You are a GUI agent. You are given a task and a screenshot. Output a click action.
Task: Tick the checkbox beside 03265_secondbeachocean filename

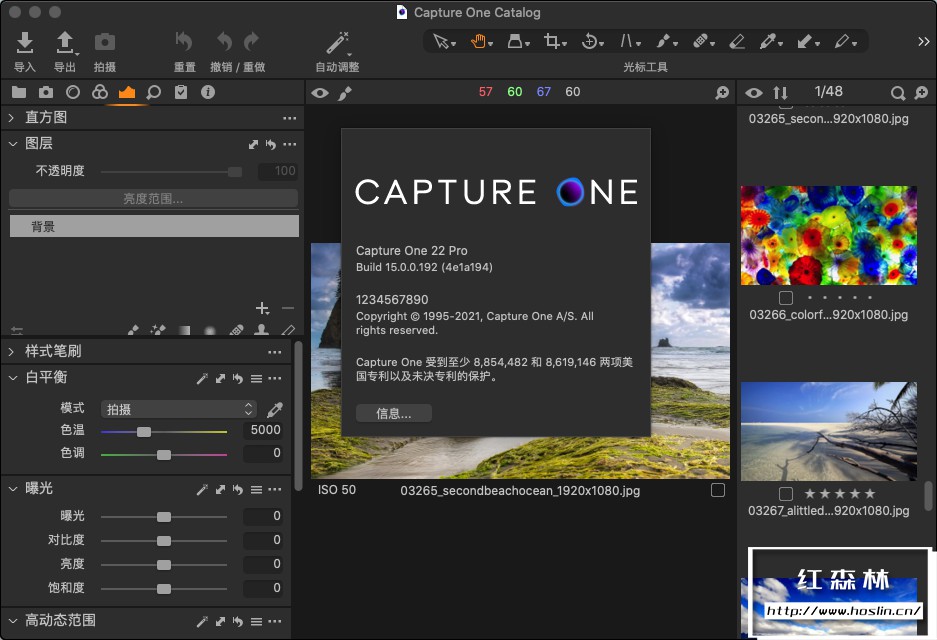717,490
